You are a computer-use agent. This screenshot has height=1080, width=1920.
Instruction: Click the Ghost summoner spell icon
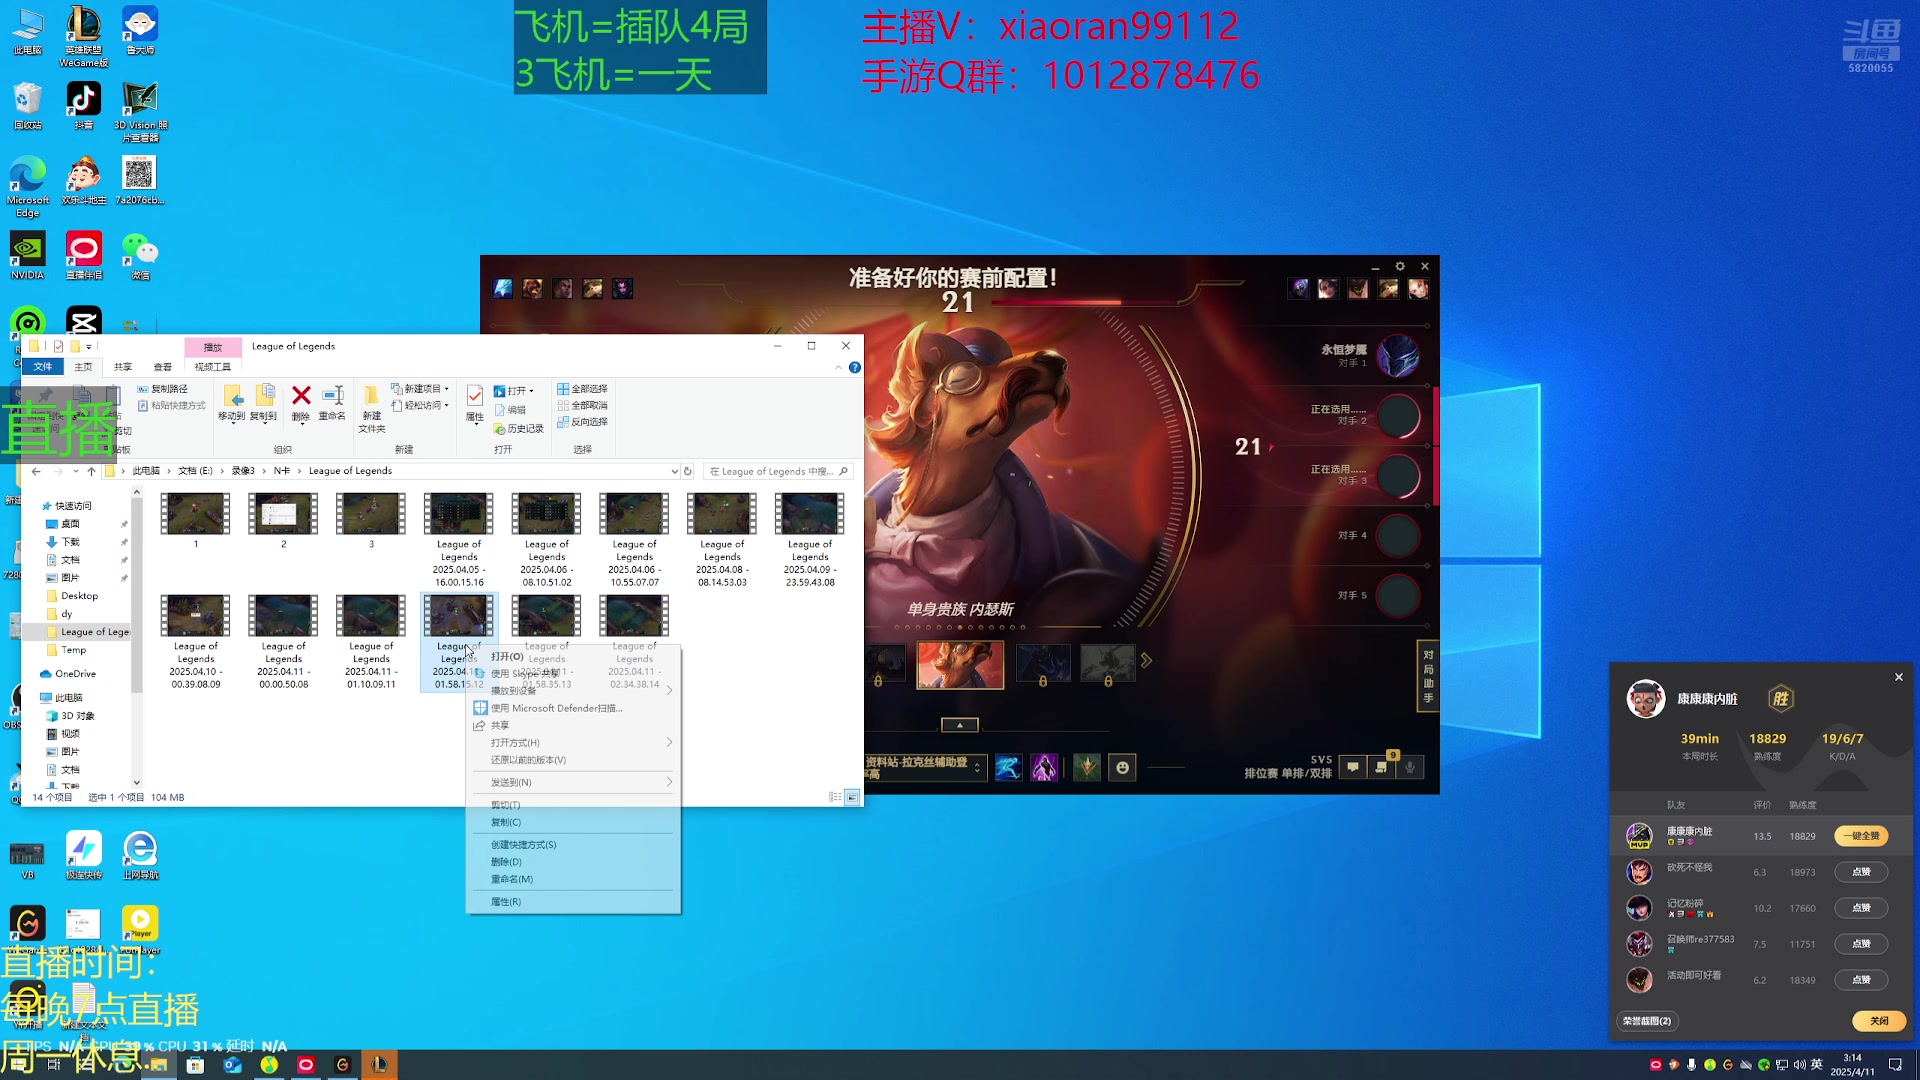coord(1008,768)
